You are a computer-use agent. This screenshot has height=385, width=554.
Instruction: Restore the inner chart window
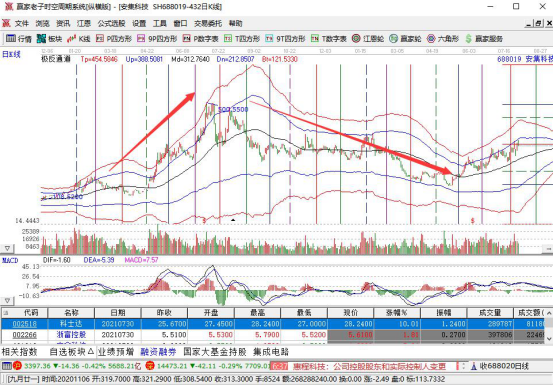pyautogui.click(x=538, y=24)
